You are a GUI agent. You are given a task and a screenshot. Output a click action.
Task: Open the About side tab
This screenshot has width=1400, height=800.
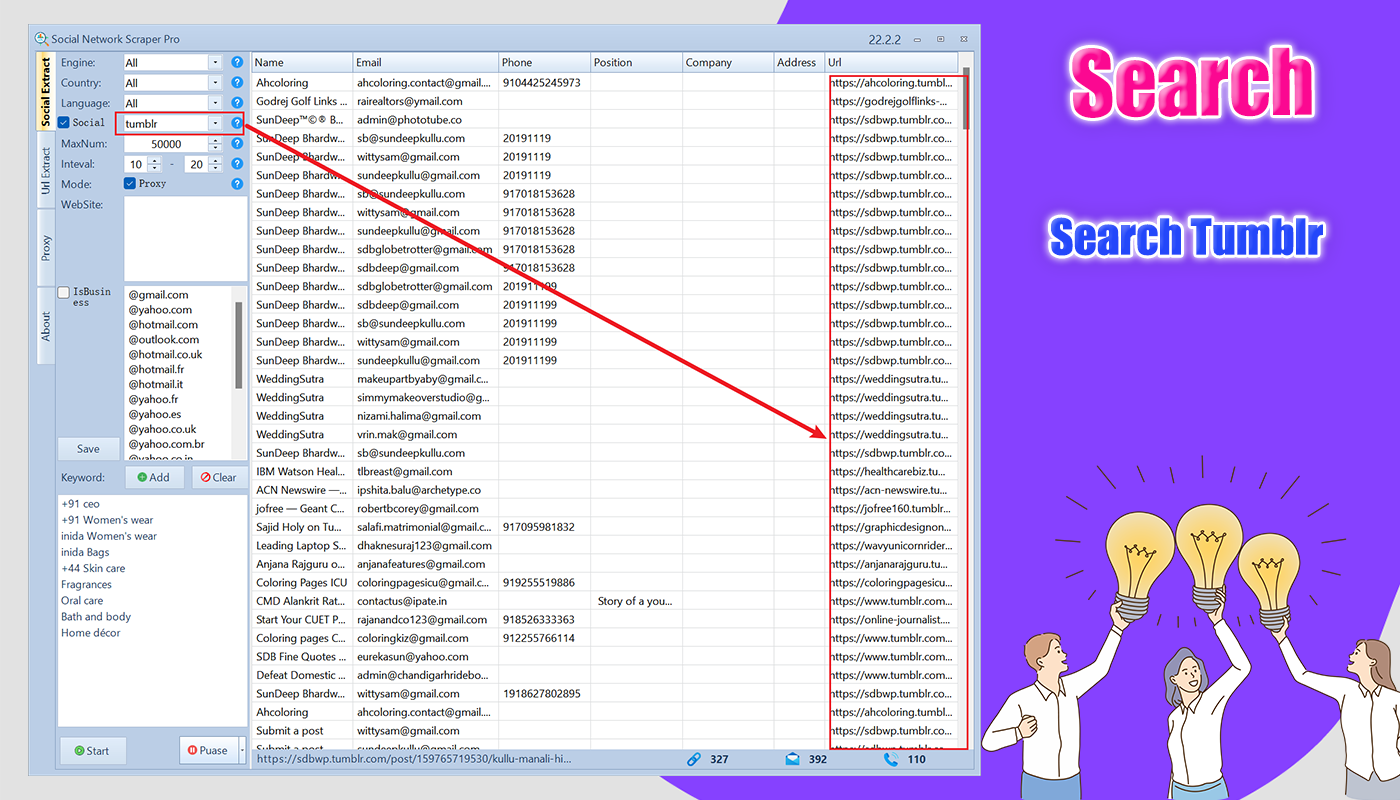click(x=45, y=326)
